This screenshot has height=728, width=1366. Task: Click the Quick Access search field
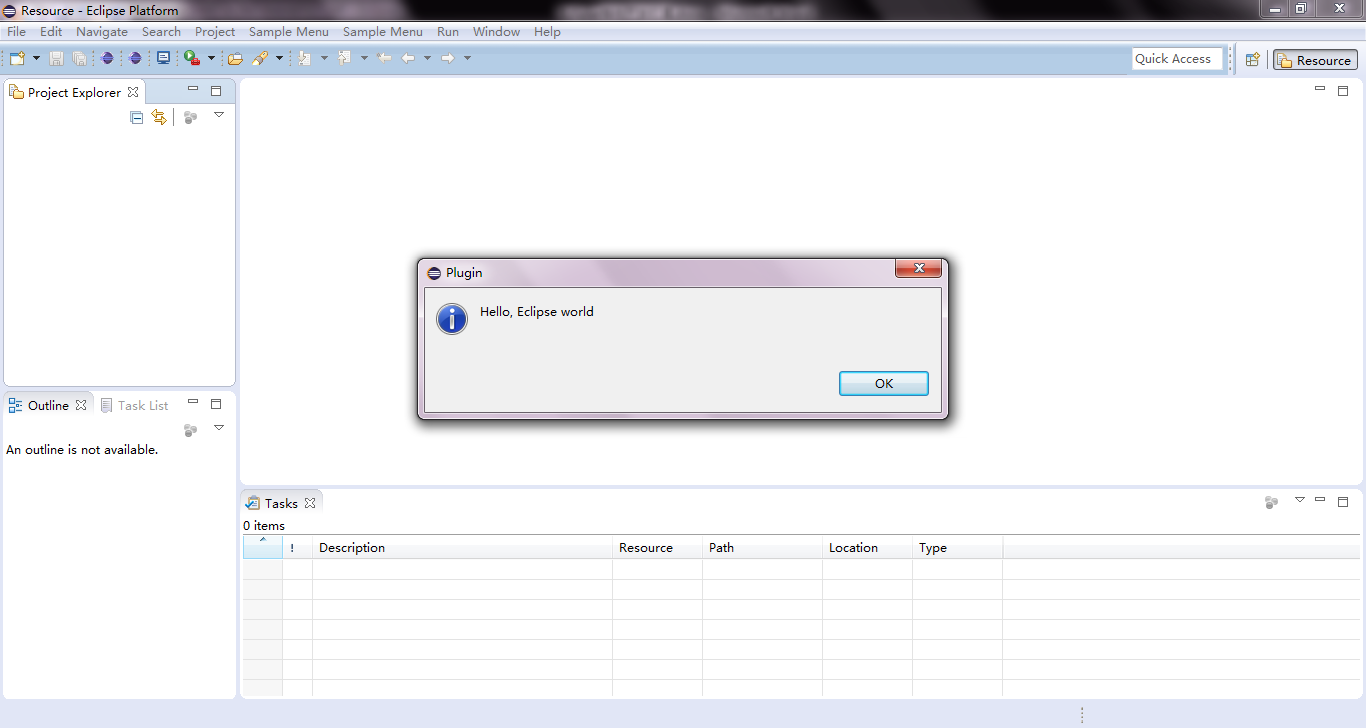pos(1178,59)
